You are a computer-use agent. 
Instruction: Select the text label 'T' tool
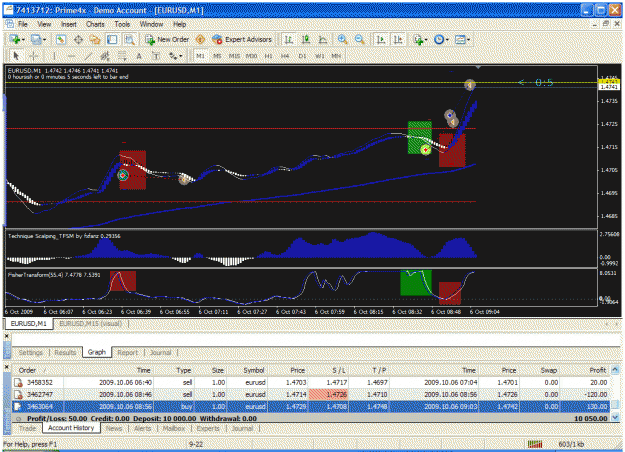[x=156, y=56]
